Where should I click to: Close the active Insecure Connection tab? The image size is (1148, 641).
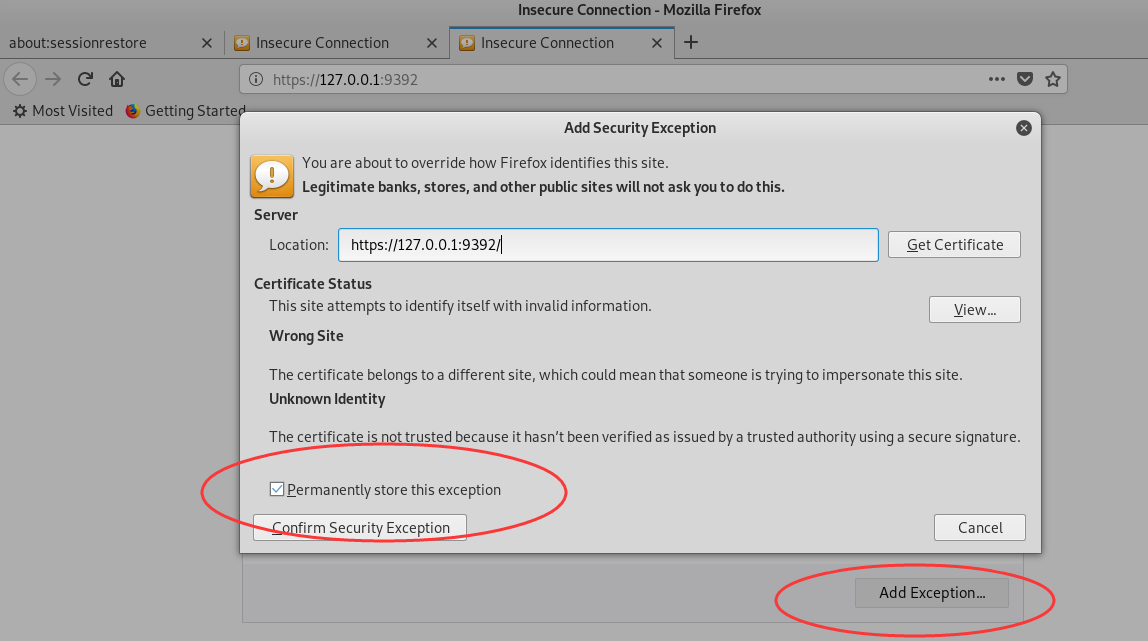coord(657,43)
